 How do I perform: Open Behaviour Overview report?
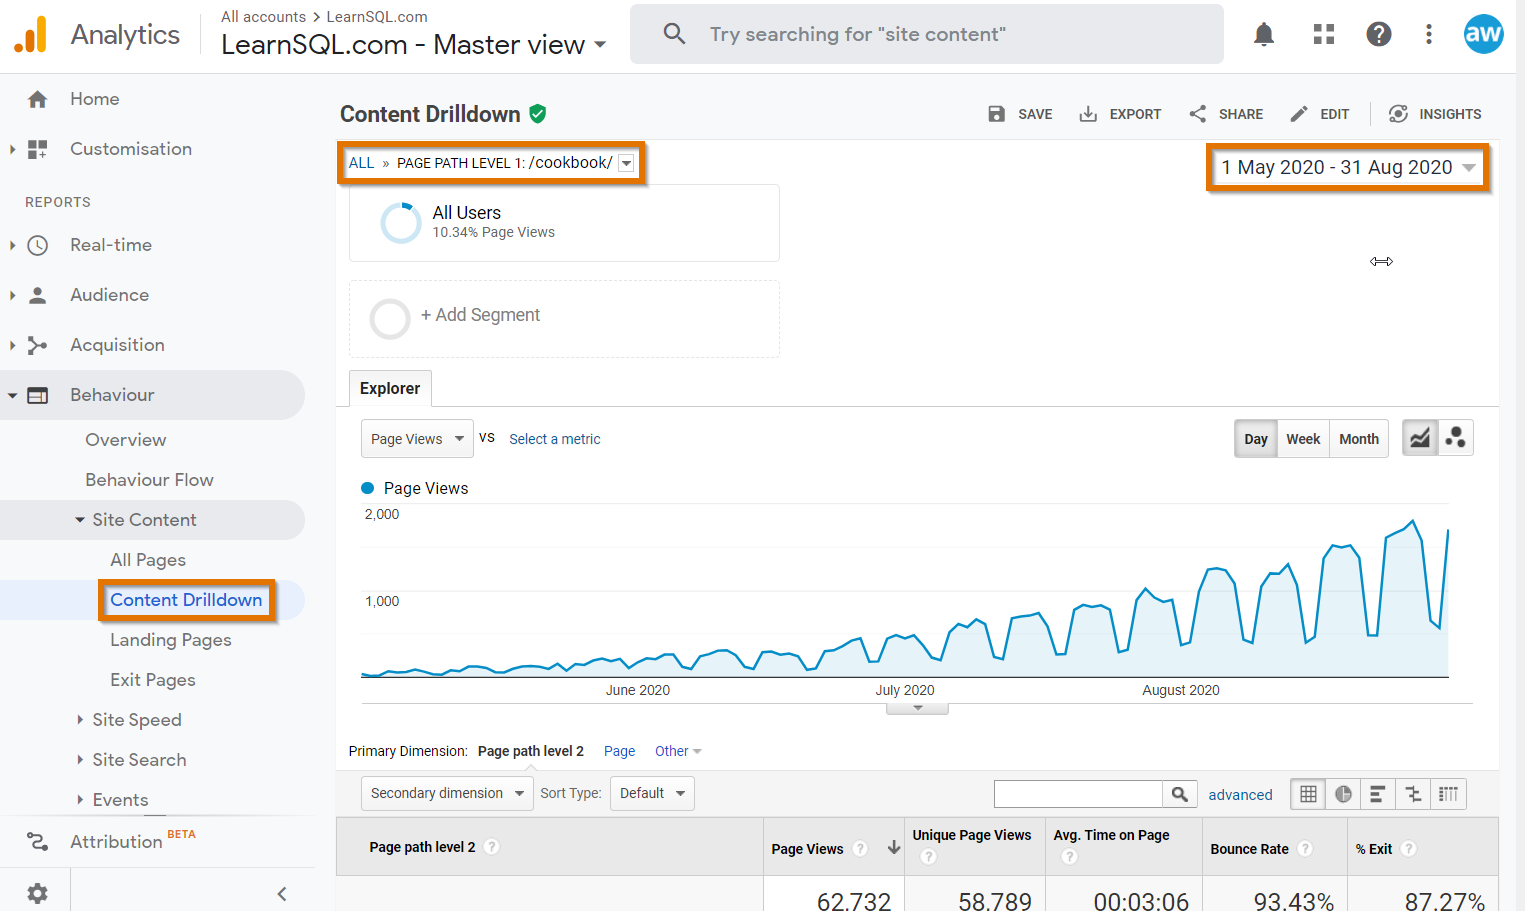[x=126, y=440]
